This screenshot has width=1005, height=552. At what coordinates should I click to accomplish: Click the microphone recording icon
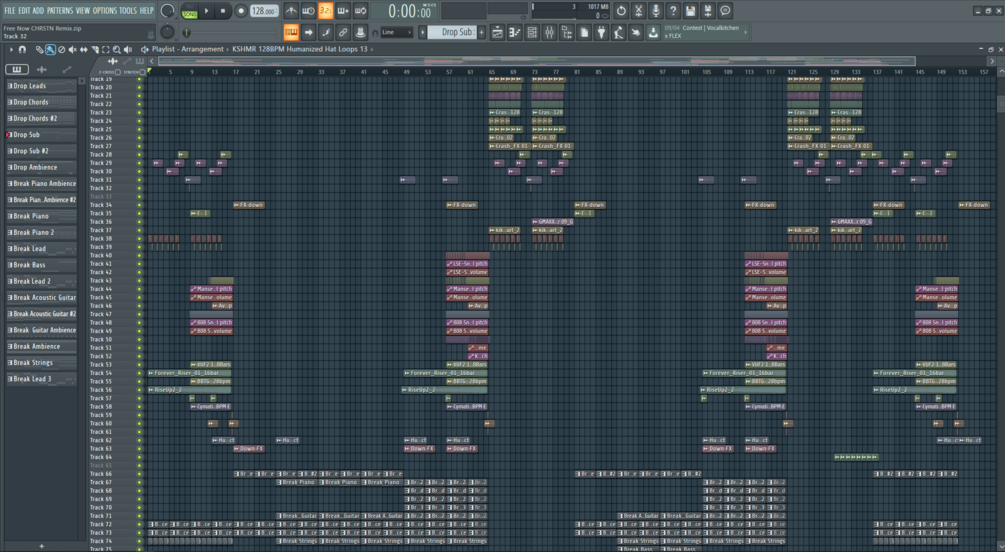tap(656, 10)
